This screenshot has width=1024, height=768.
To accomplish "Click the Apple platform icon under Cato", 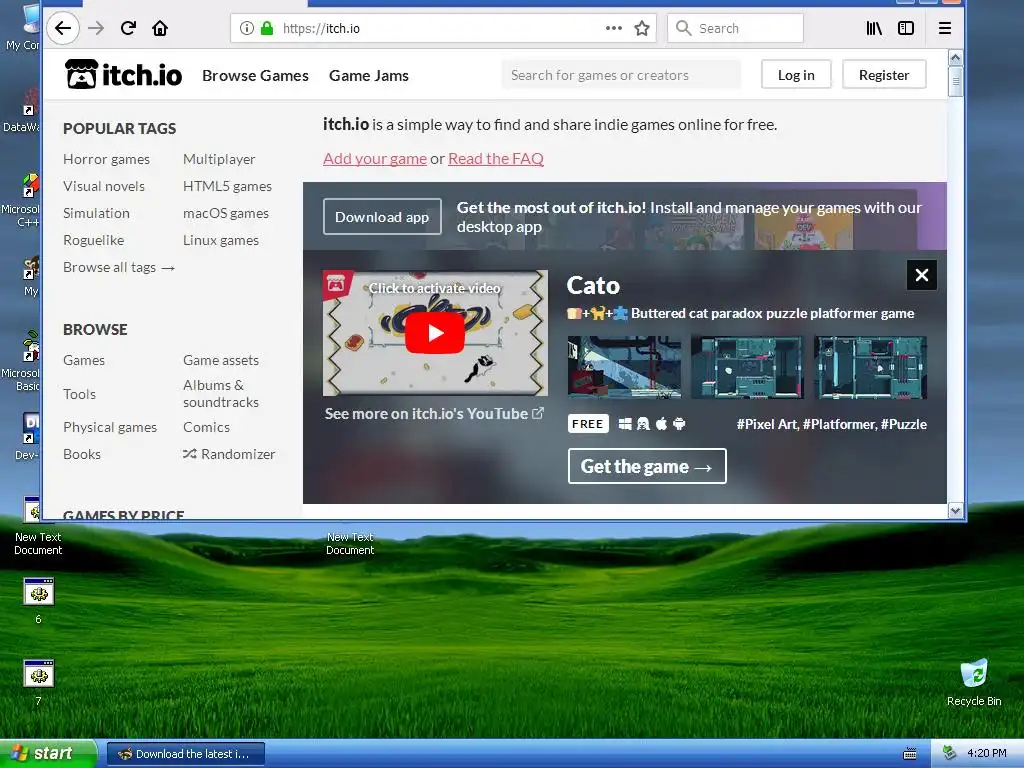I will click(661, 424).
